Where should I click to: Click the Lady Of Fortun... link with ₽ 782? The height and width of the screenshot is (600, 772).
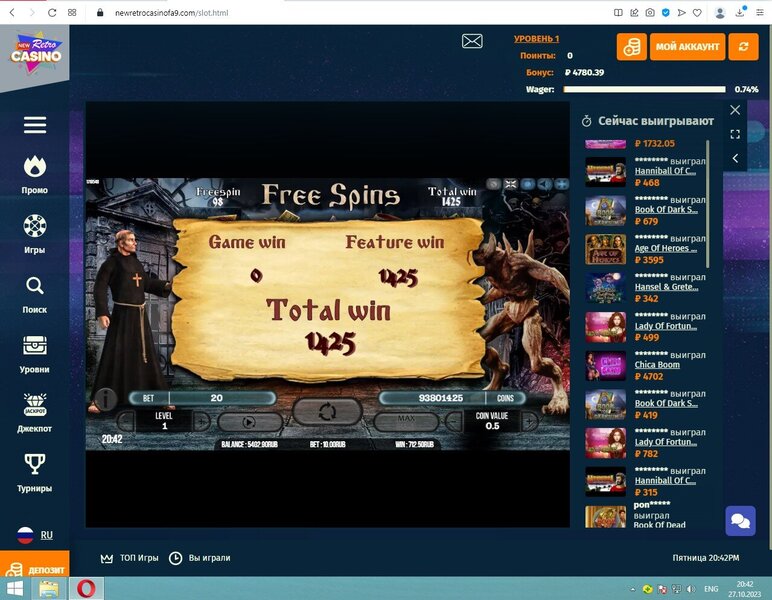[666, 442]
